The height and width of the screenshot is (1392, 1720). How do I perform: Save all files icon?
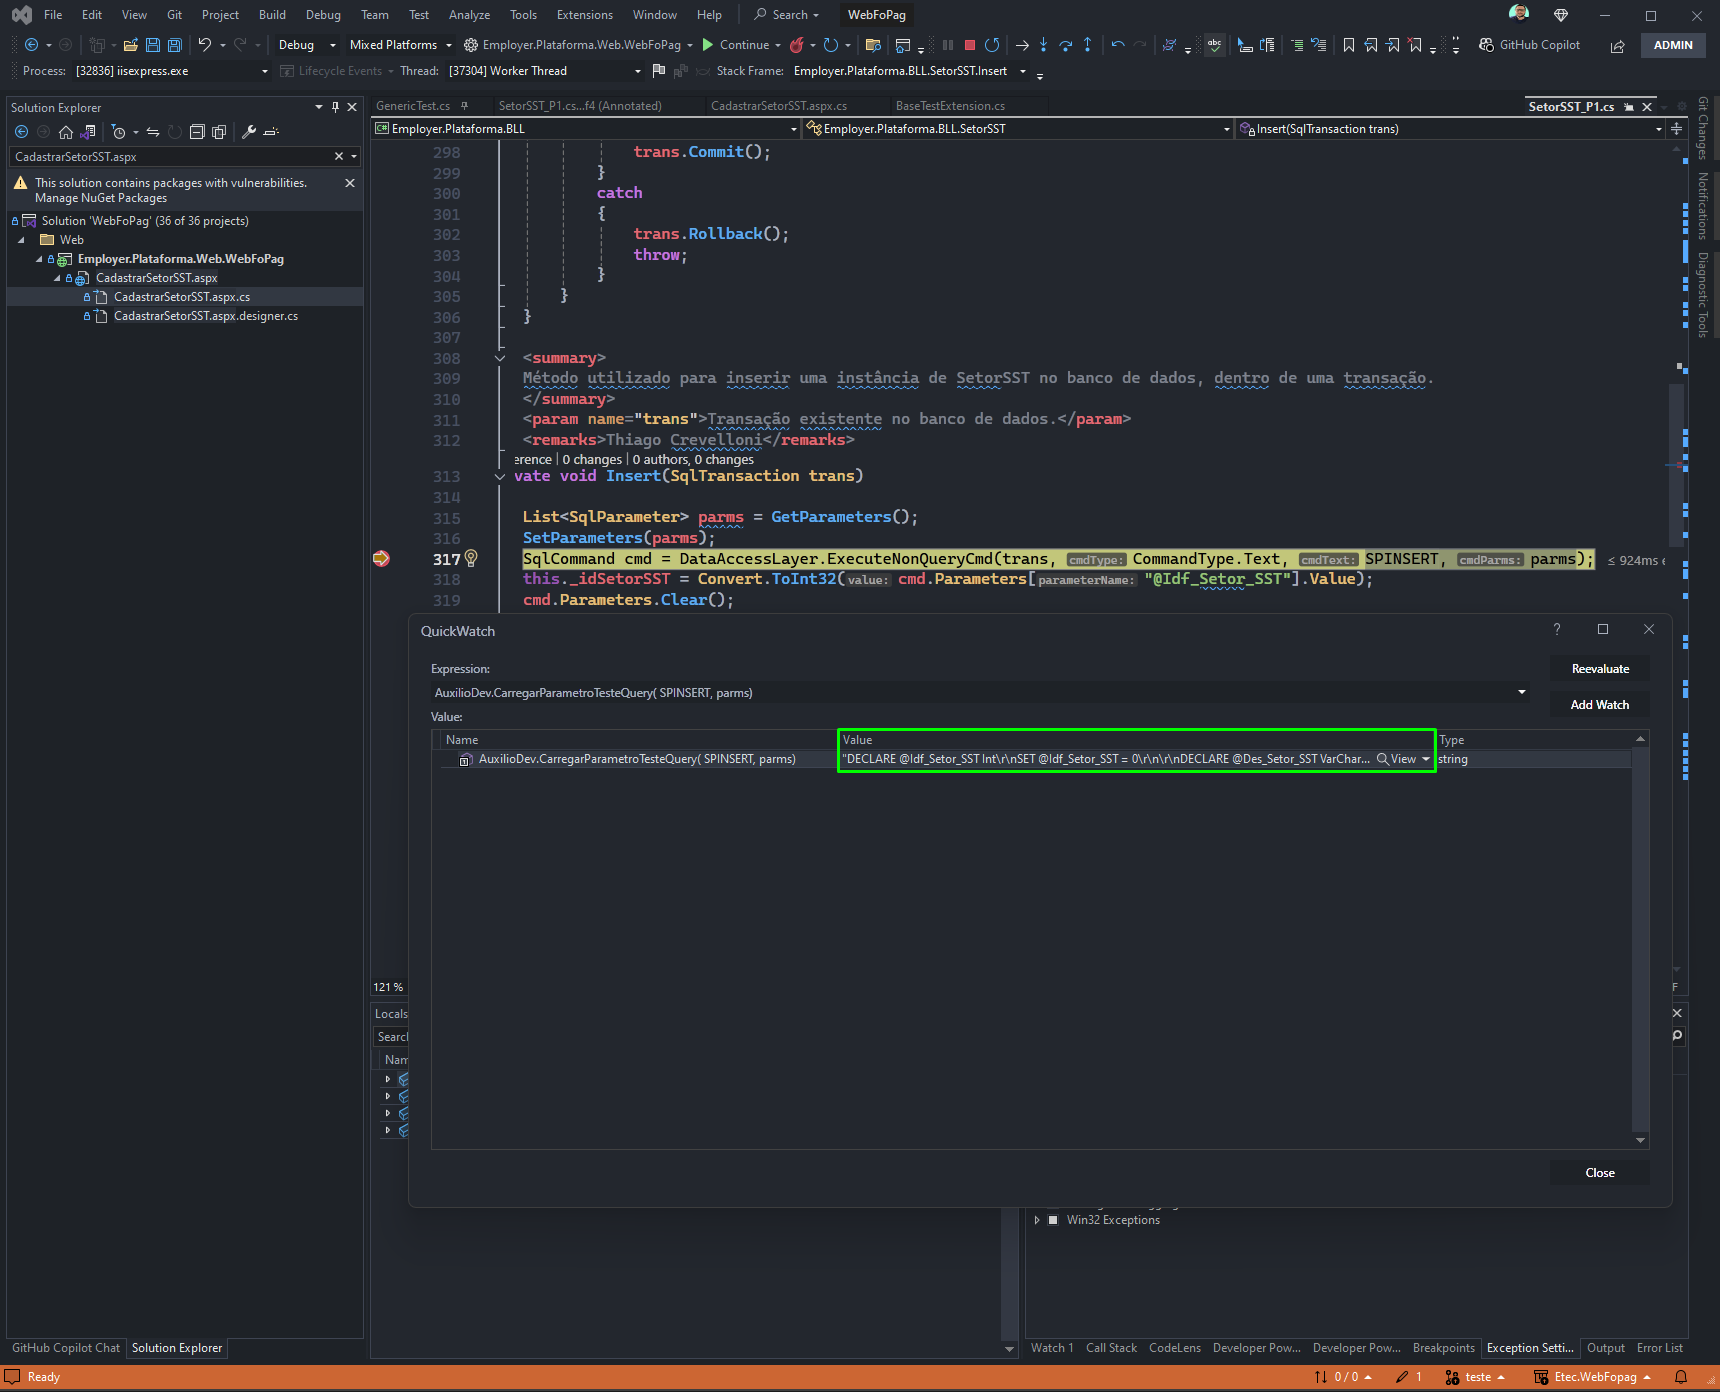coord(175,45)
